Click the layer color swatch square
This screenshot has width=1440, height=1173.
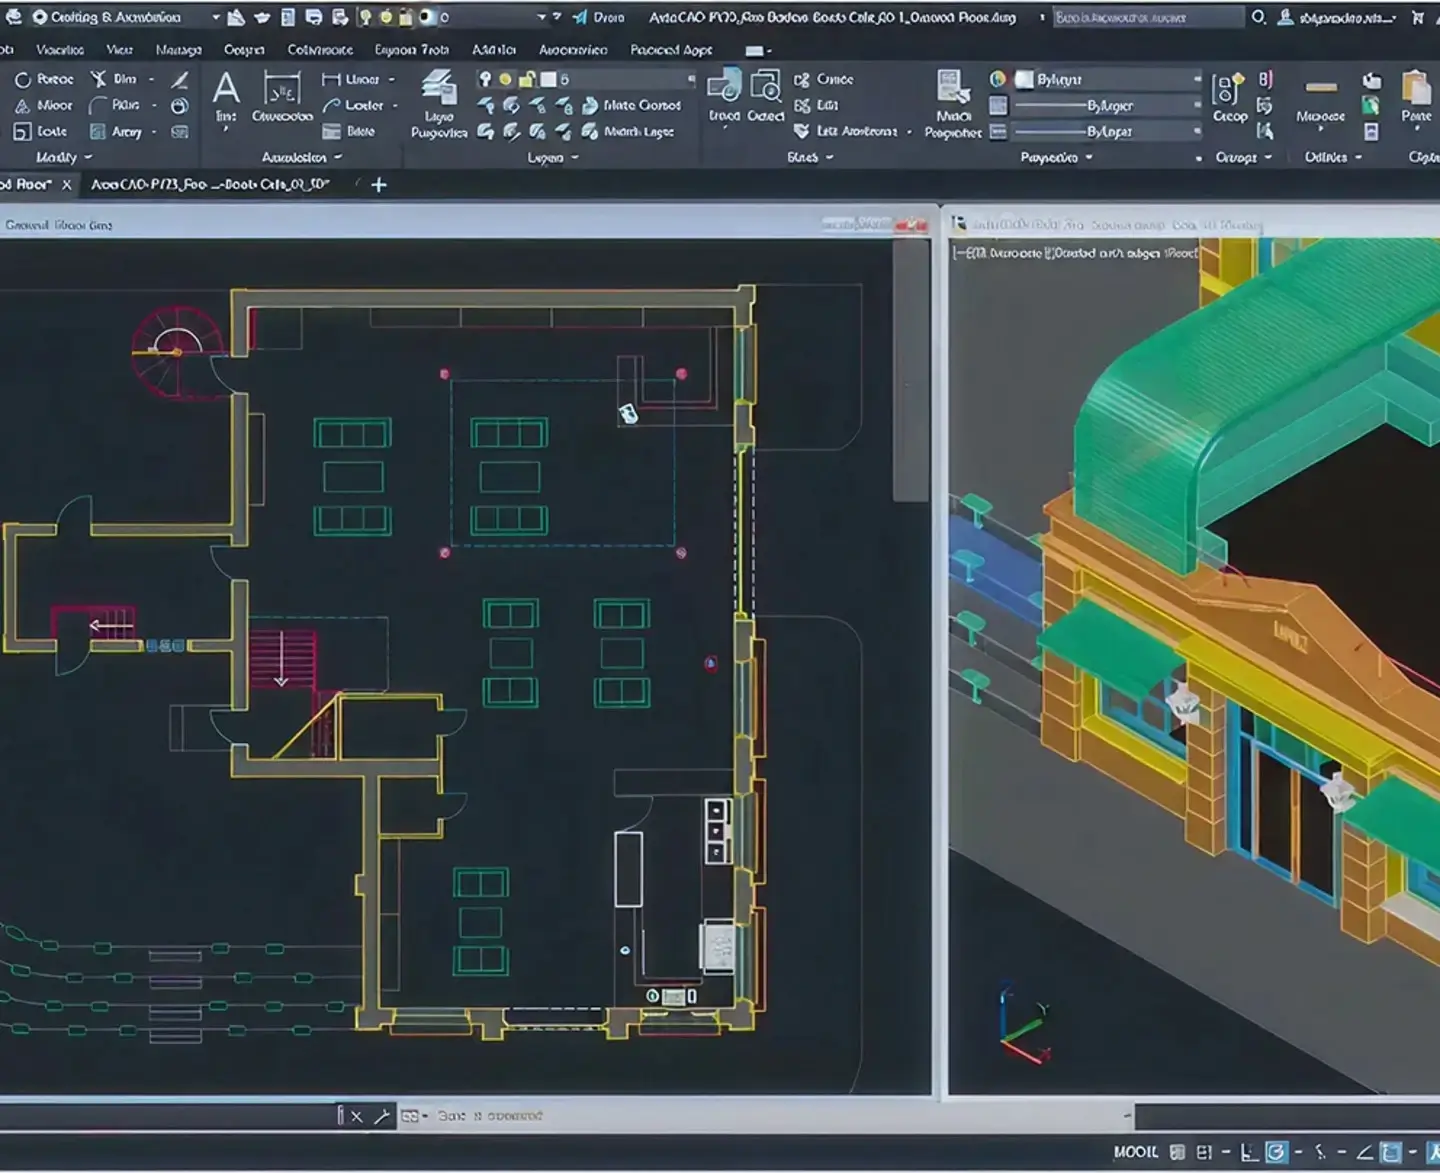pos(548,79)
